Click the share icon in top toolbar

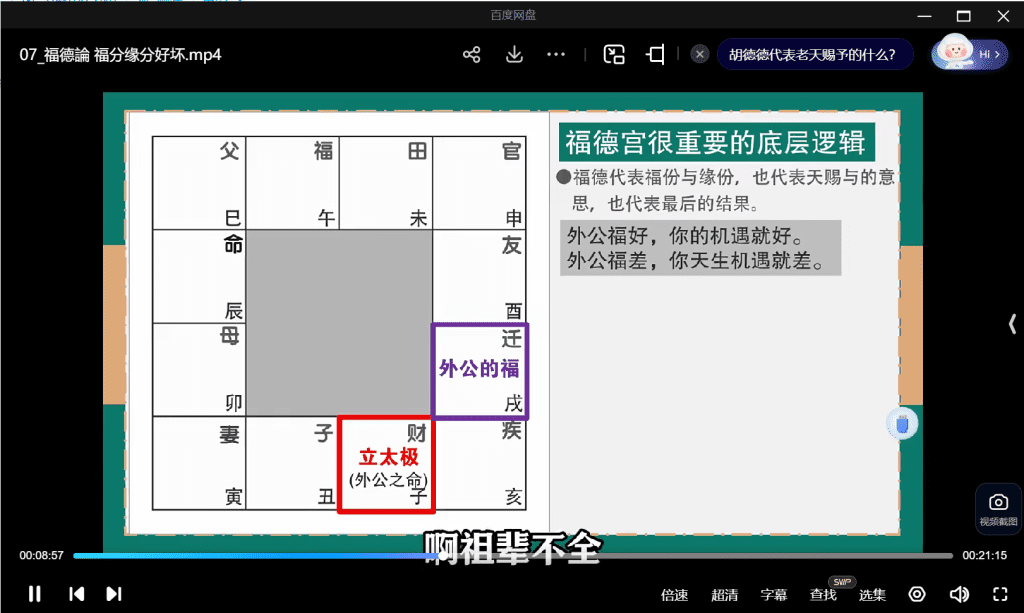coord(472,55)
